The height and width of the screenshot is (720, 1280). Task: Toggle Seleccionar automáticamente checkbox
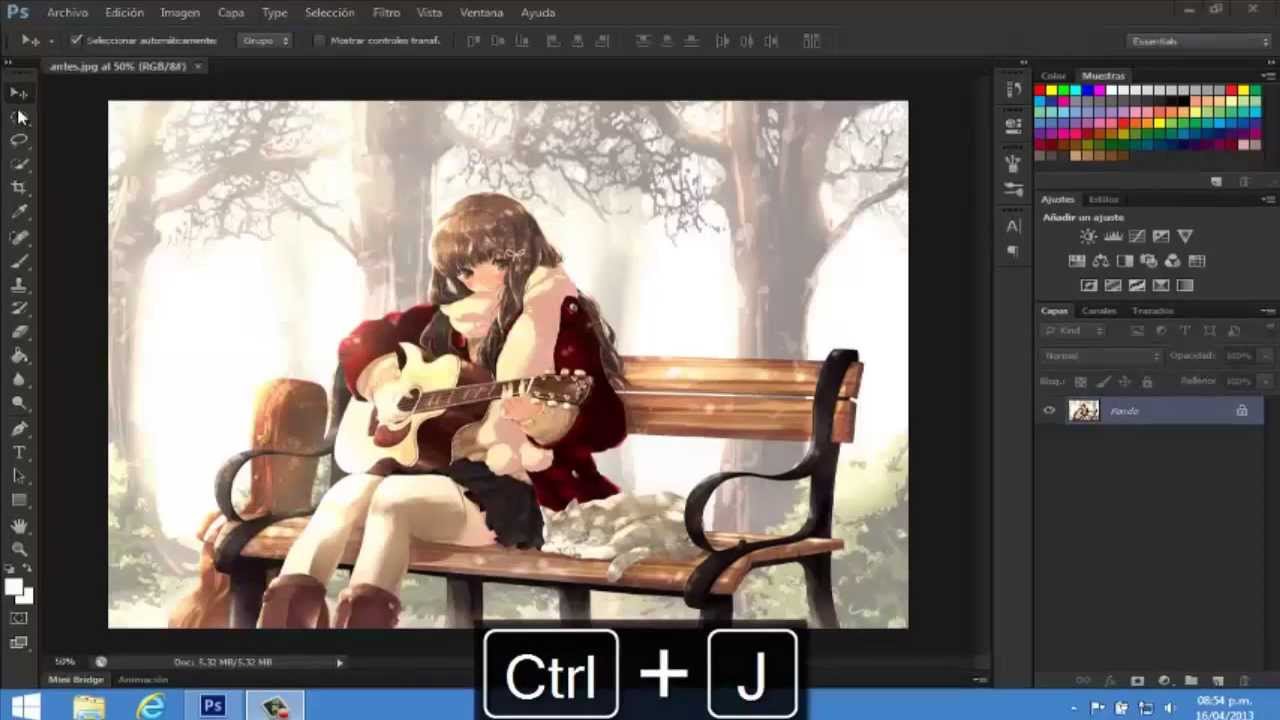pos(76,41)
